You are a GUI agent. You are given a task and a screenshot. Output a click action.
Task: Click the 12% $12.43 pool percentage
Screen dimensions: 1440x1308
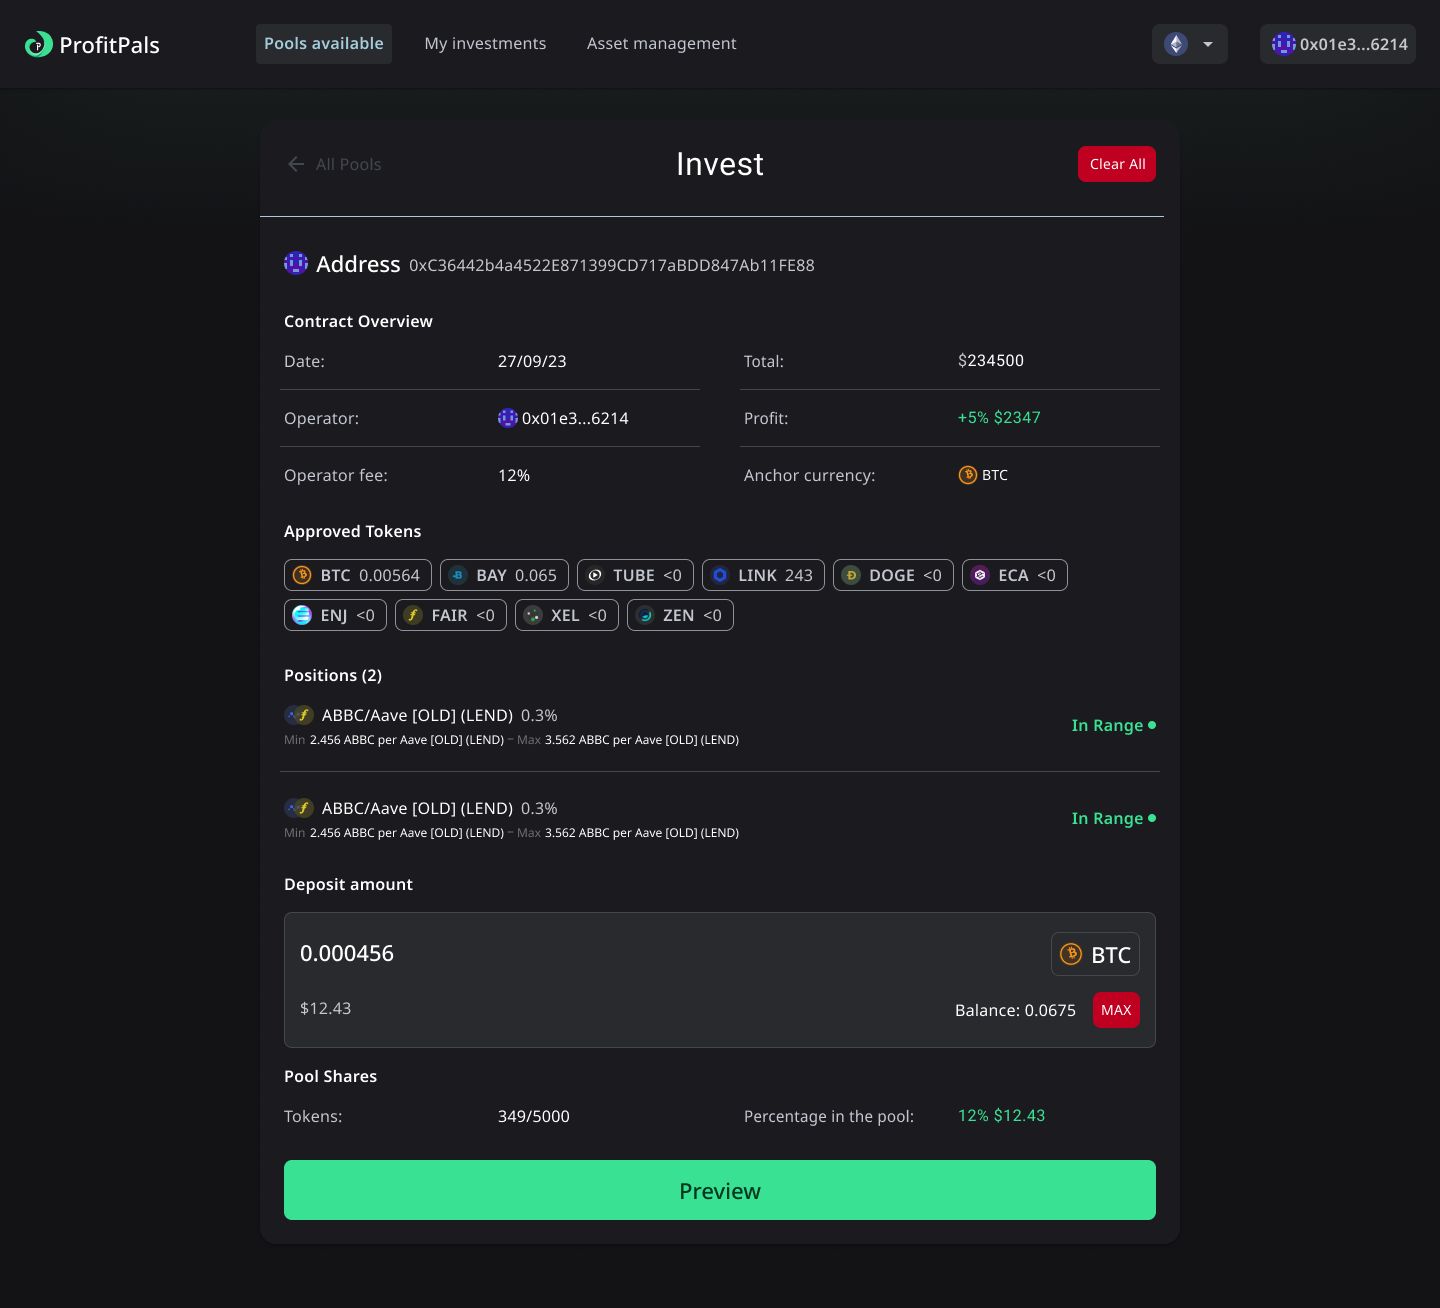[1001, 1115]
